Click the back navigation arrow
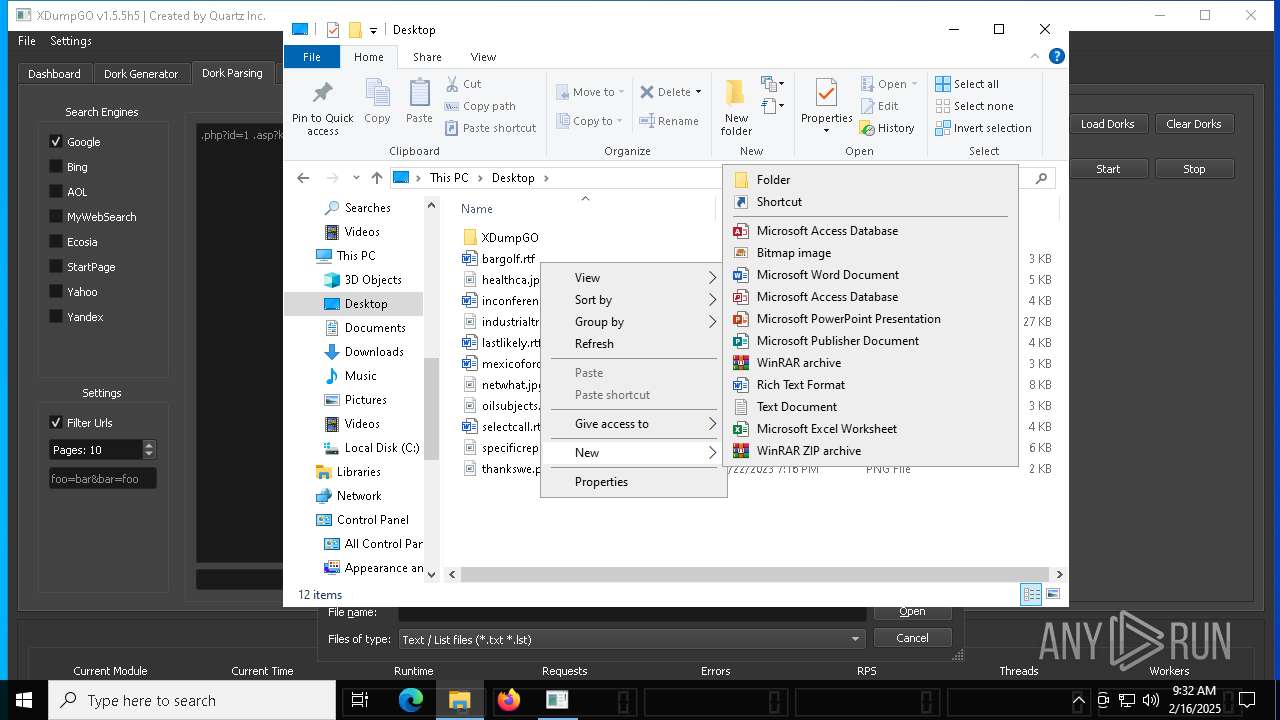1280x720 pixels. pyautogui.click(x=303, y=178)
